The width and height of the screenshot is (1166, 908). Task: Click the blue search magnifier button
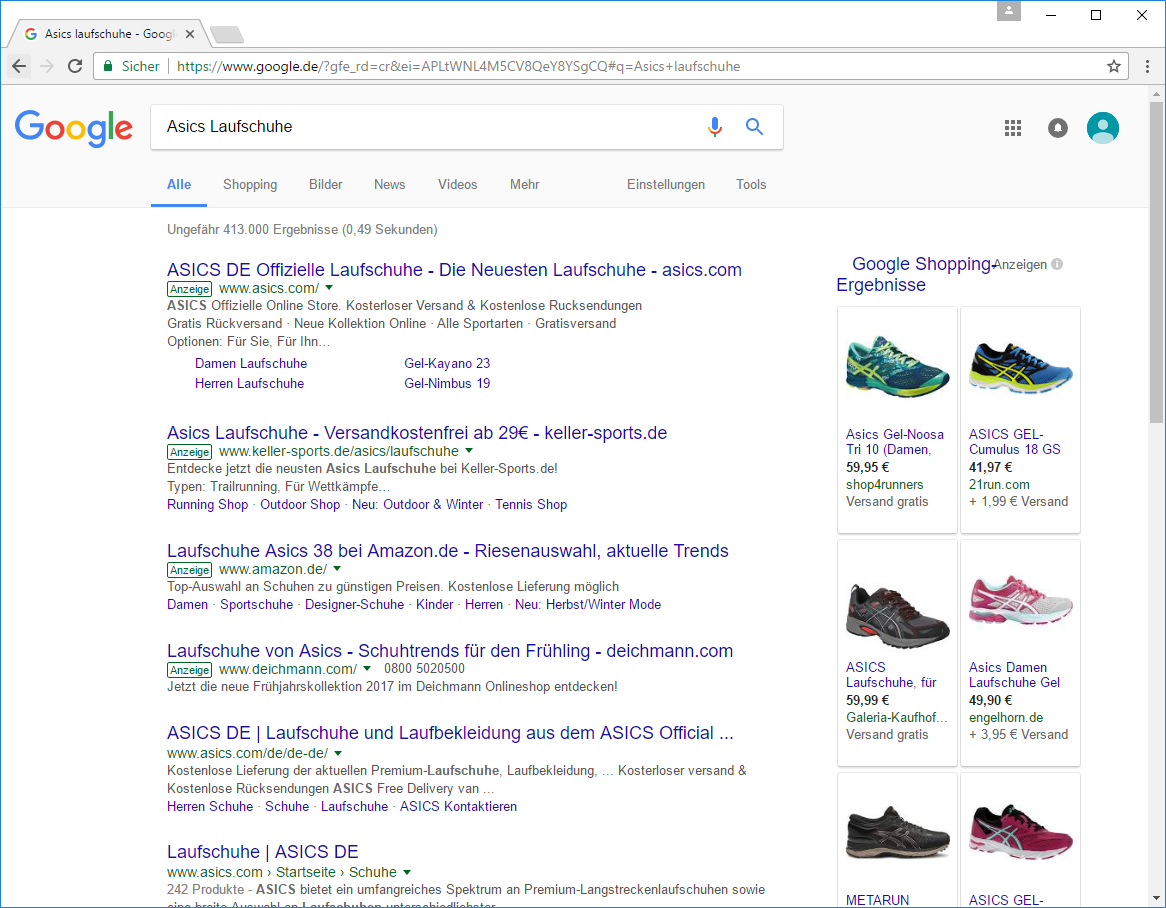click(755, 127)
